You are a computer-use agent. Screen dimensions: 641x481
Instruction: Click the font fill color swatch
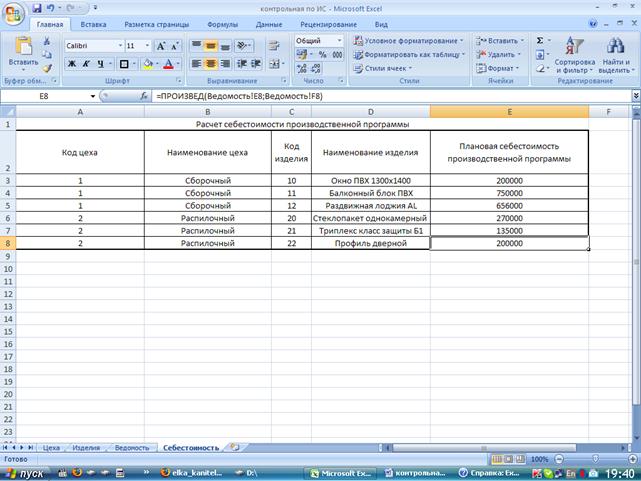(147, 64)
